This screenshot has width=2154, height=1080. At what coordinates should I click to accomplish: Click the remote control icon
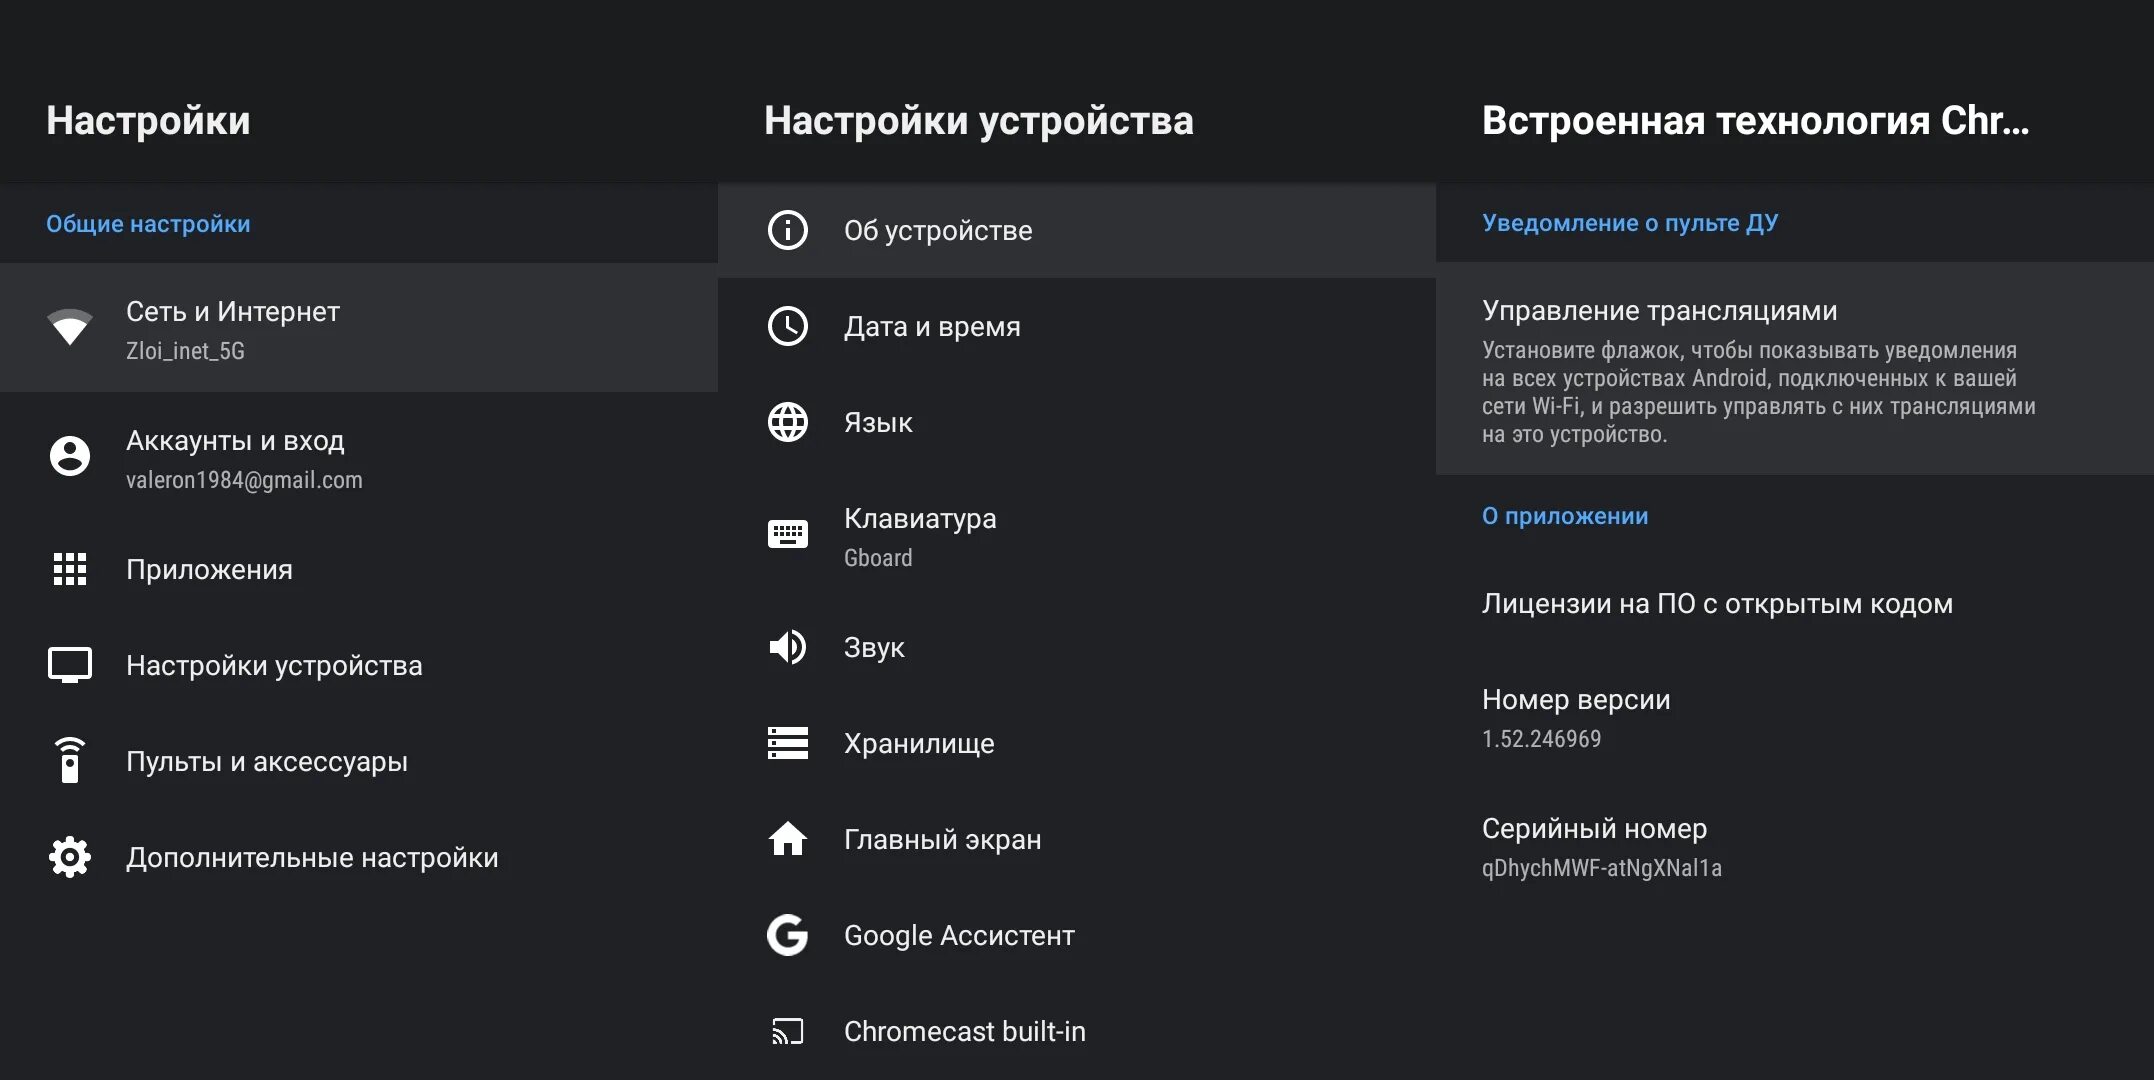[70, 760]
